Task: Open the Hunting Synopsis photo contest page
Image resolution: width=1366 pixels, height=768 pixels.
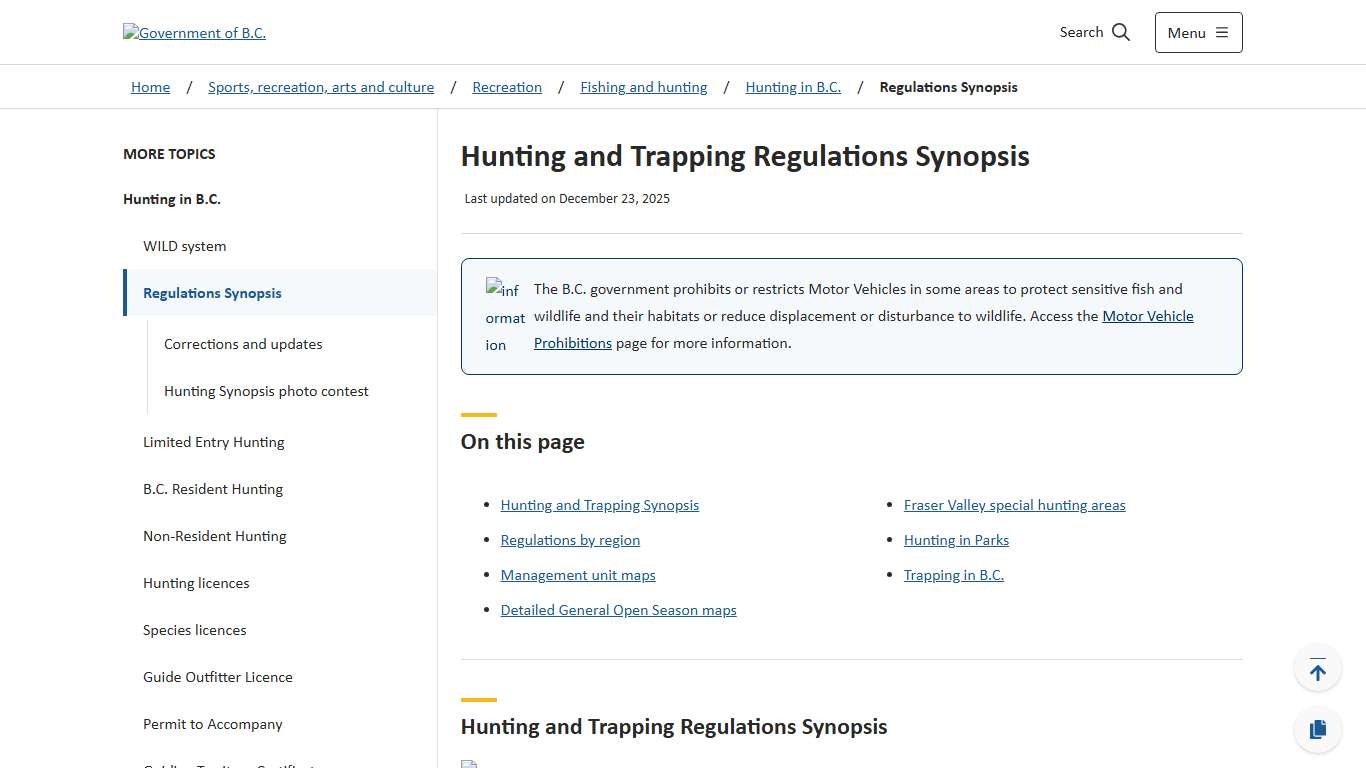Action: click(x=266, y=391)
